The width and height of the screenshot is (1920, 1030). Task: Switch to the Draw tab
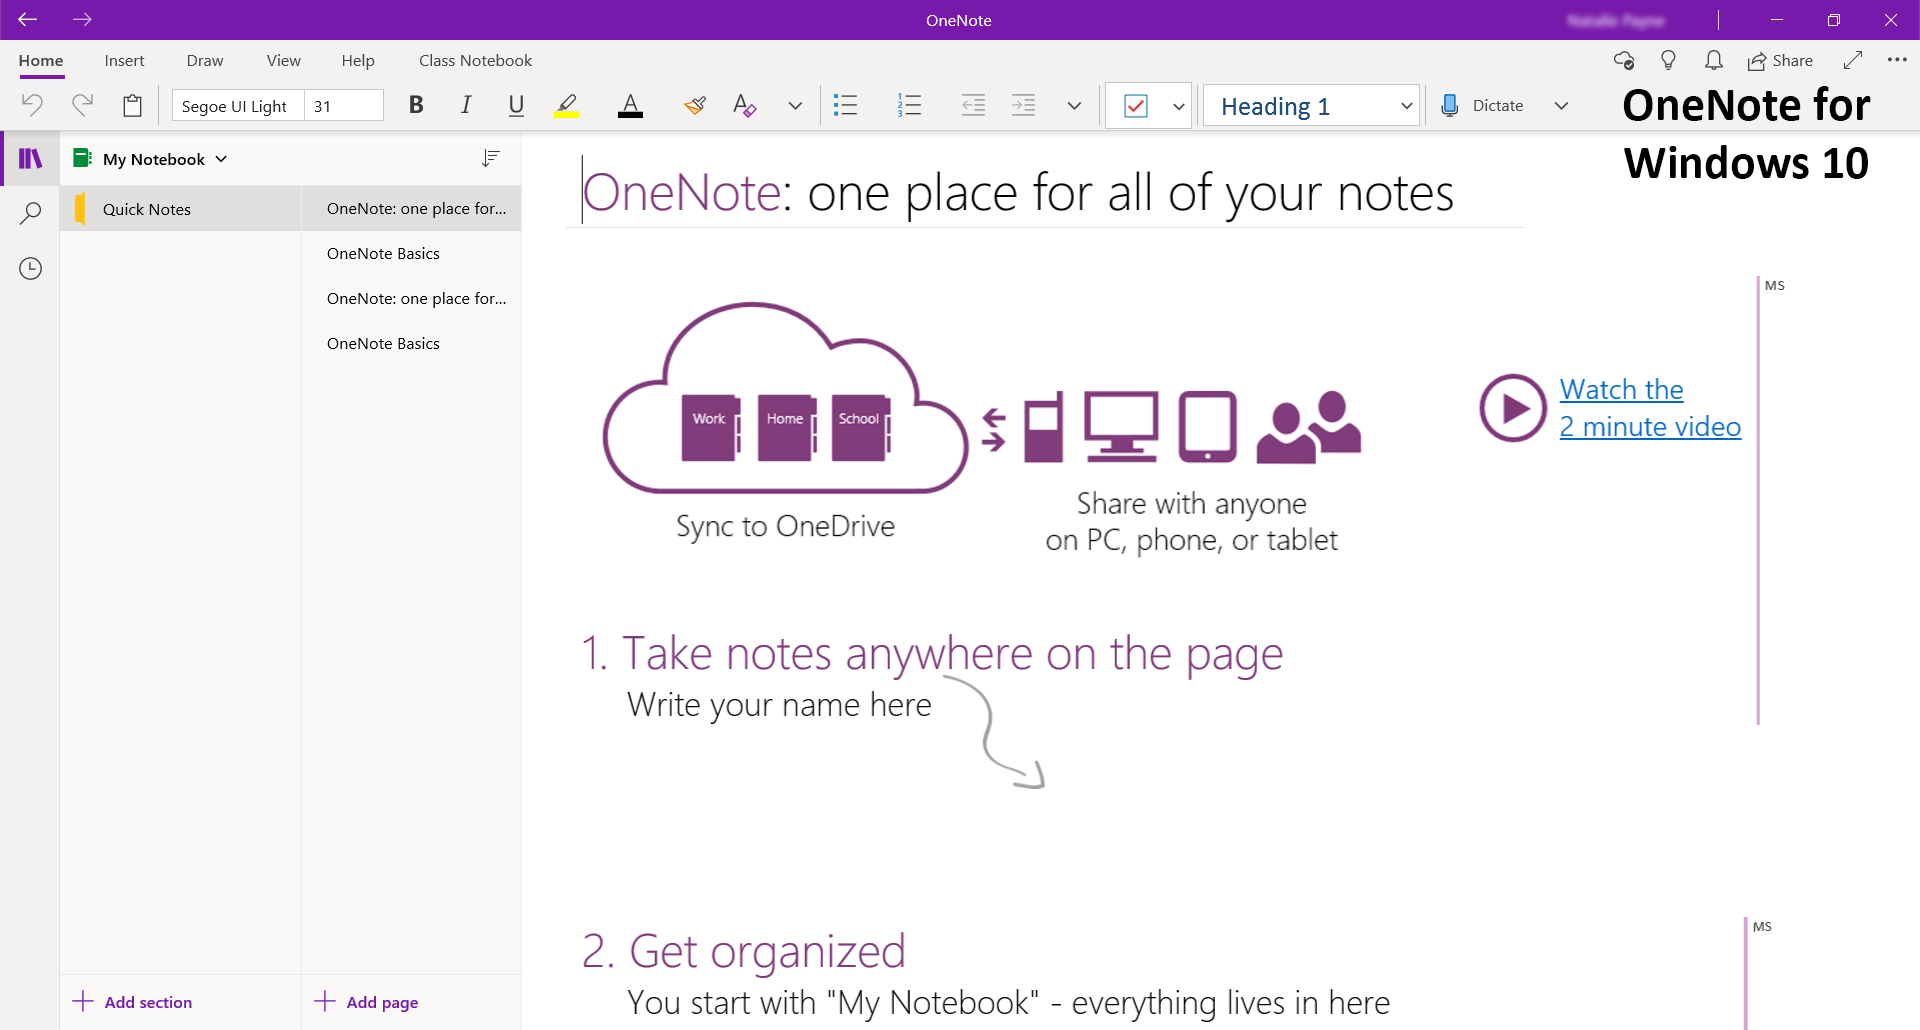204,60
